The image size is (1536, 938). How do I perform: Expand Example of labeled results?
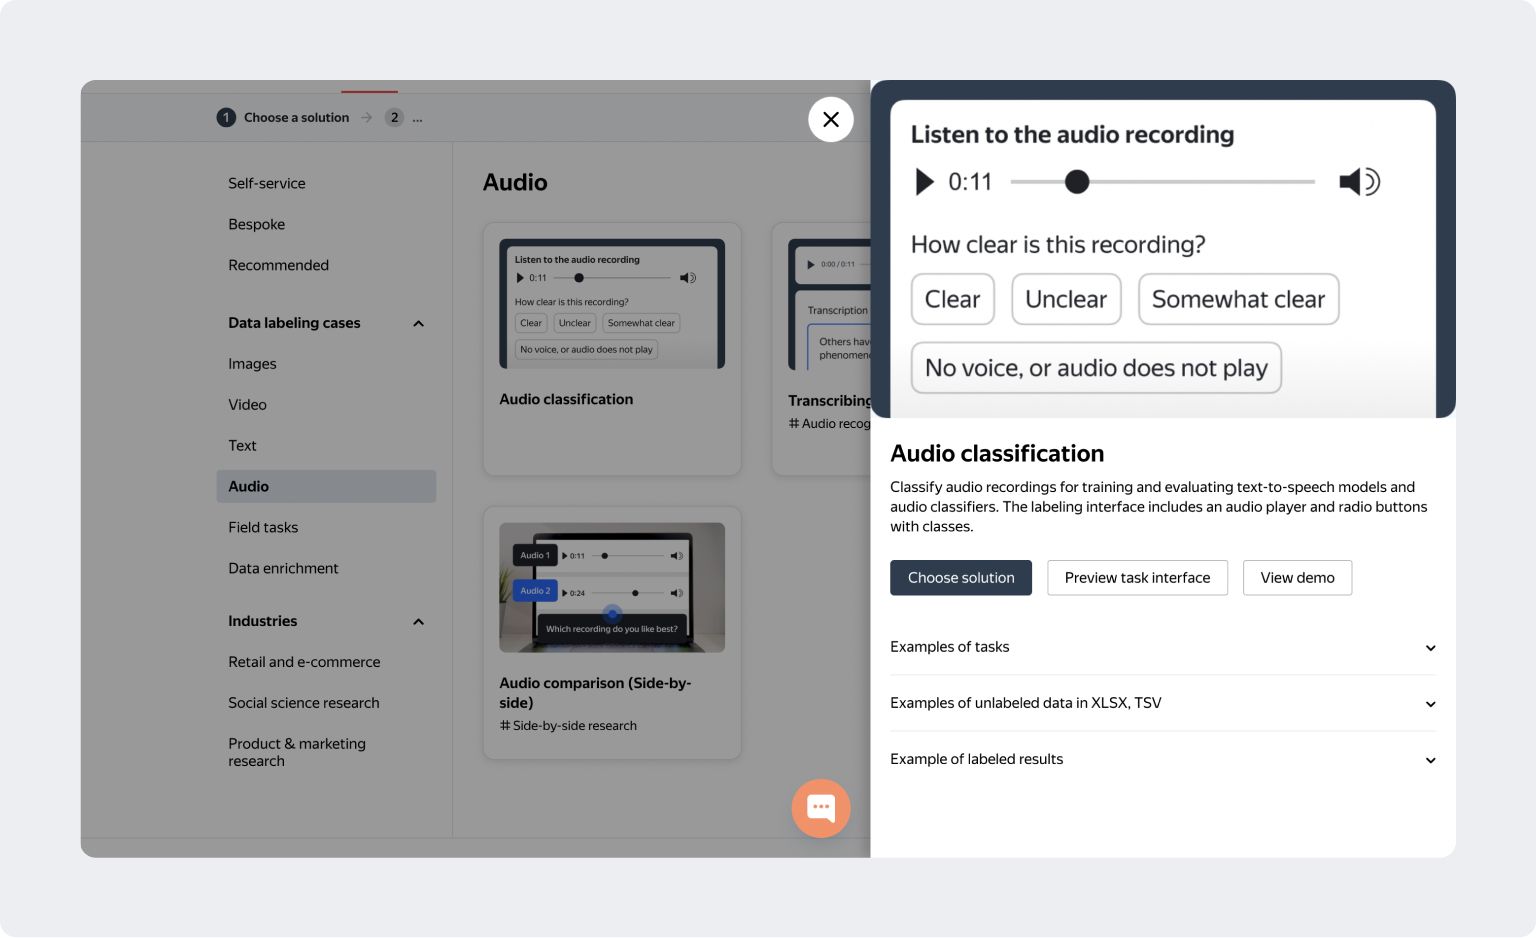click(x=1163, y=759)
